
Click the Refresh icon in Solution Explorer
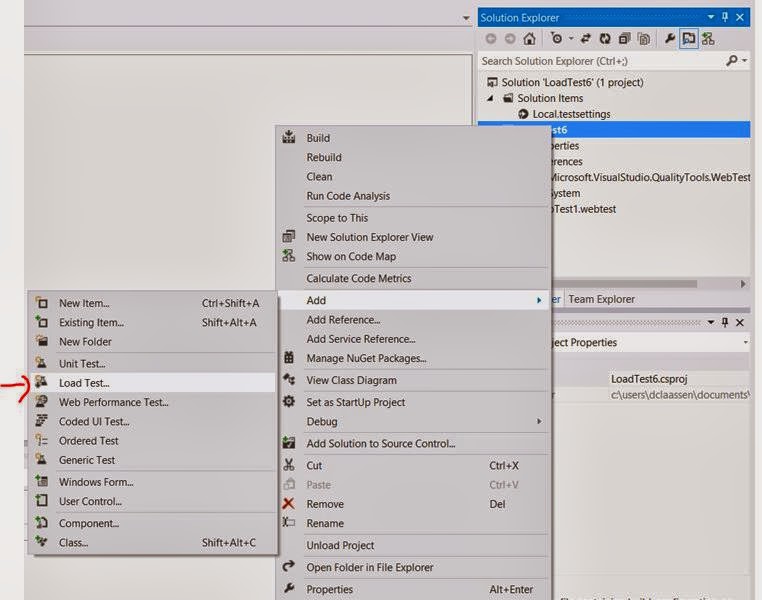pos(605,38)
